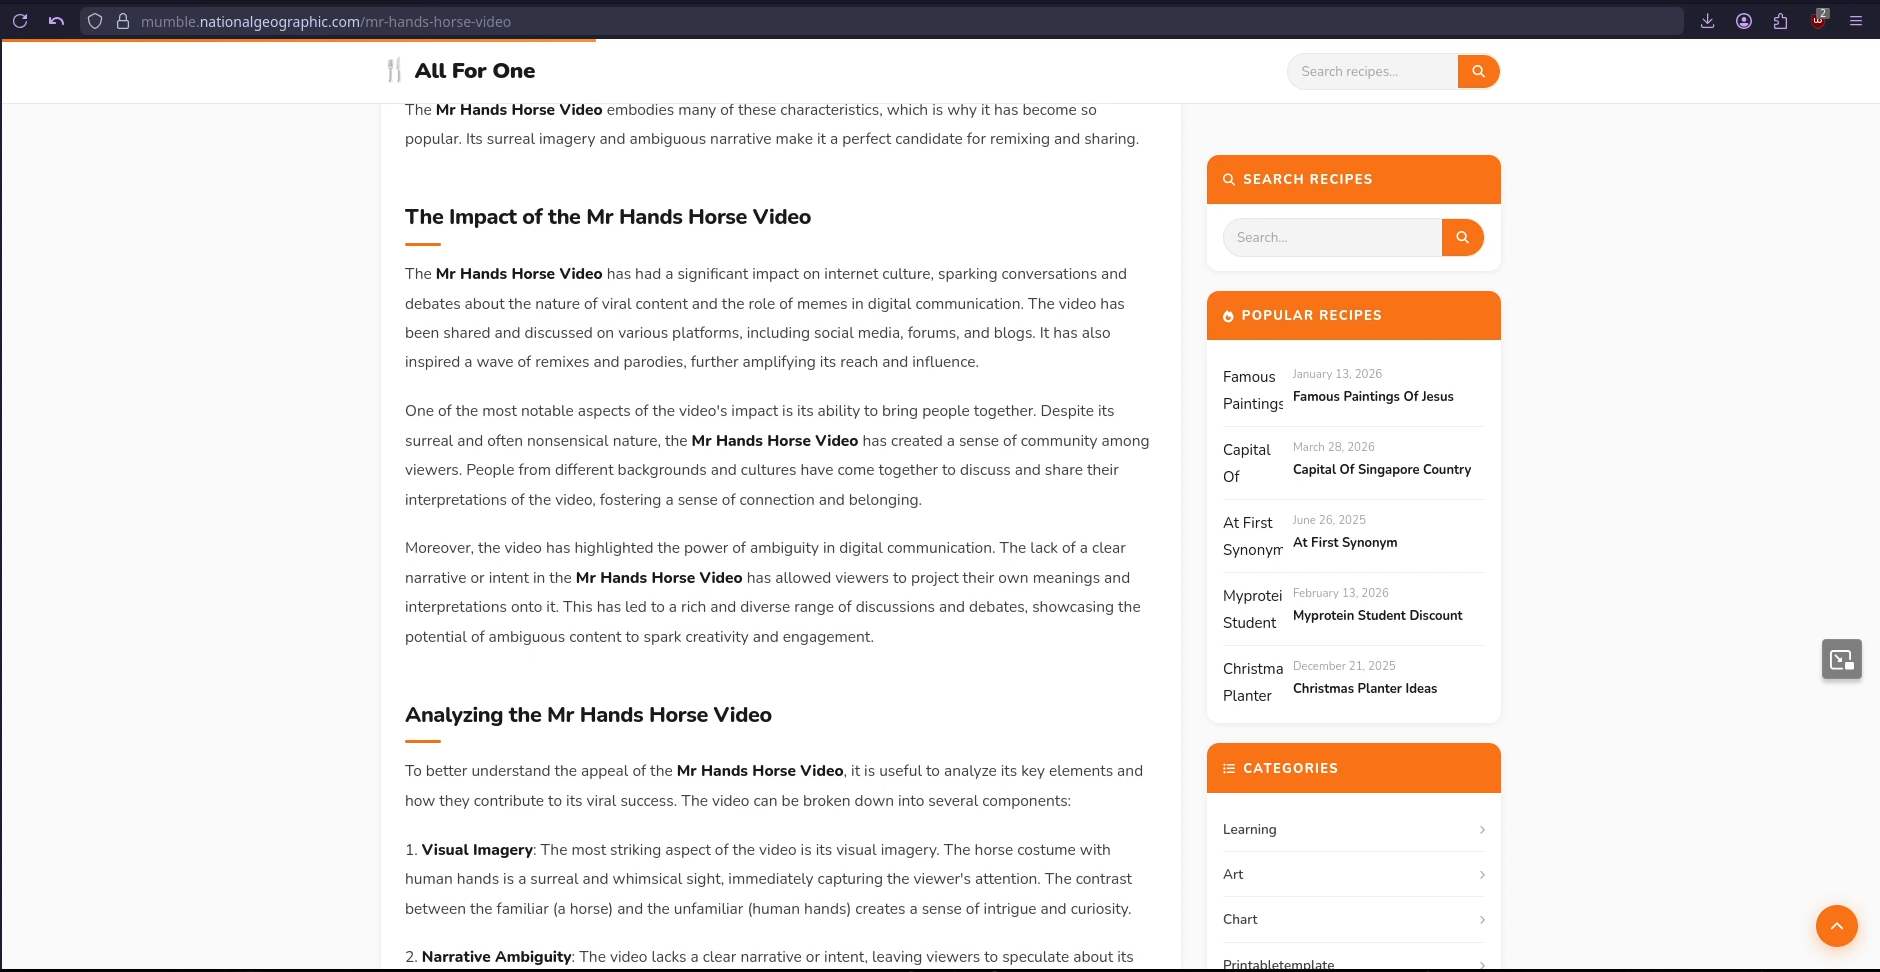
Task: Click Myprotein Student thumbnail placeholder
Action: click(x=1253, y=609)
